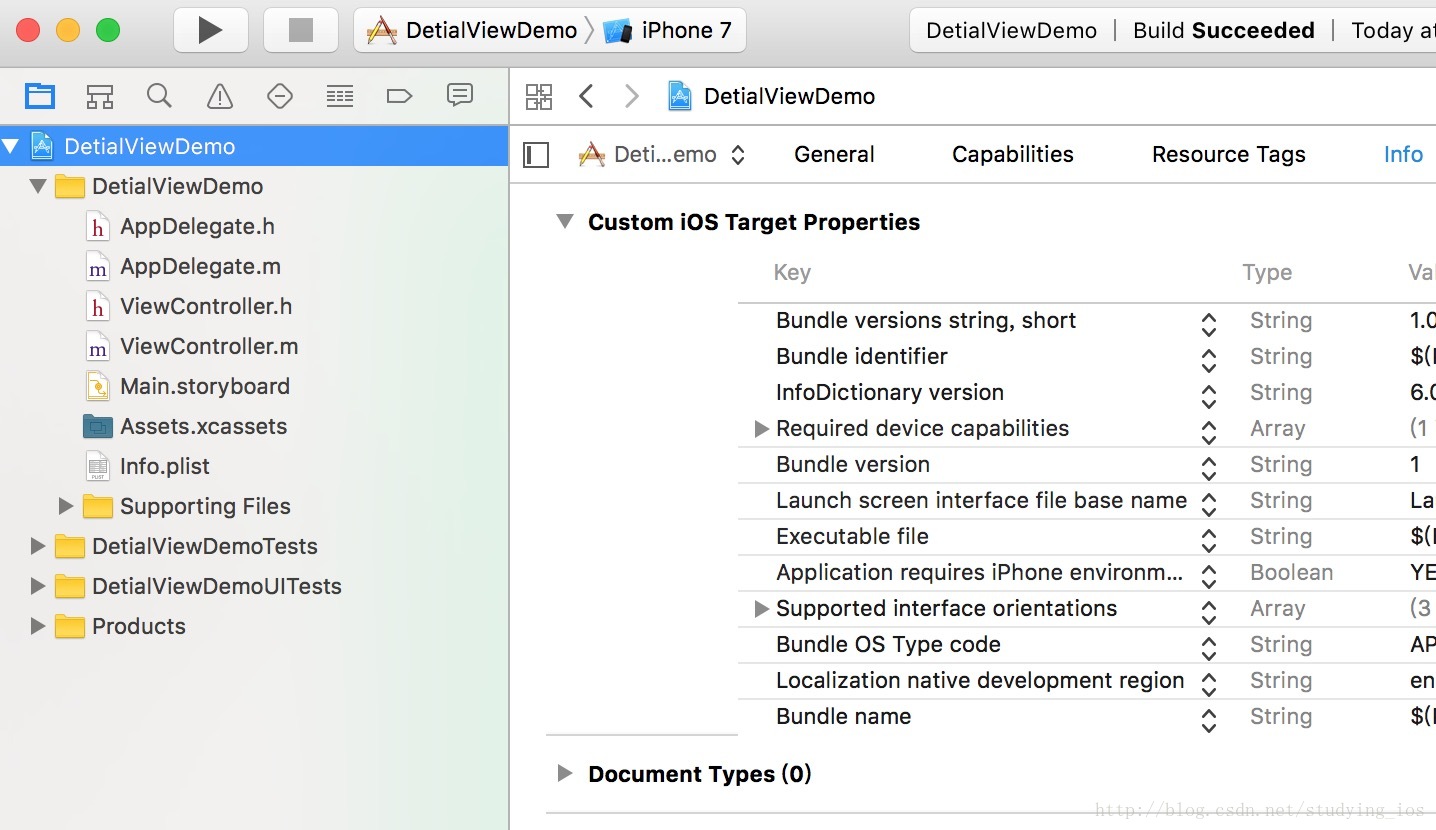Open the Symbol navigator
This screenshot has height=830, width=1436.
[99, 96]
